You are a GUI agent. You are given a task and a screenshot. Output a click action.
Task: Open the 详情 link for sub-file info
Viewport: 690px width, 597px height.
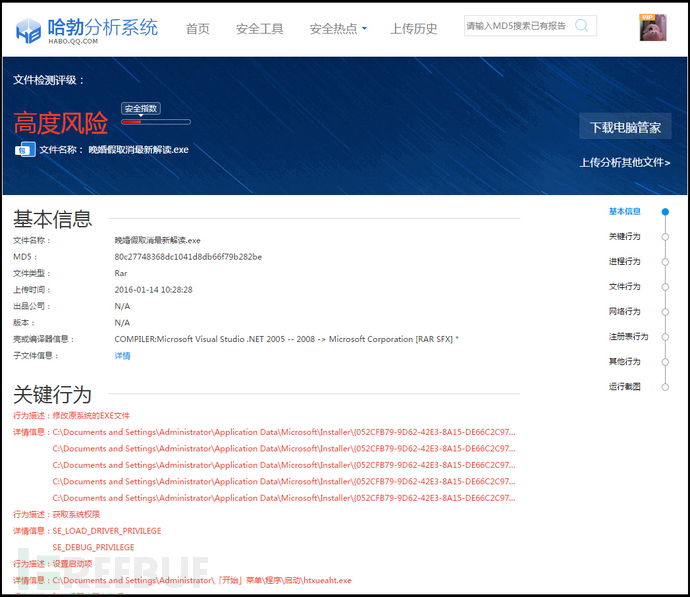point(122,356)
